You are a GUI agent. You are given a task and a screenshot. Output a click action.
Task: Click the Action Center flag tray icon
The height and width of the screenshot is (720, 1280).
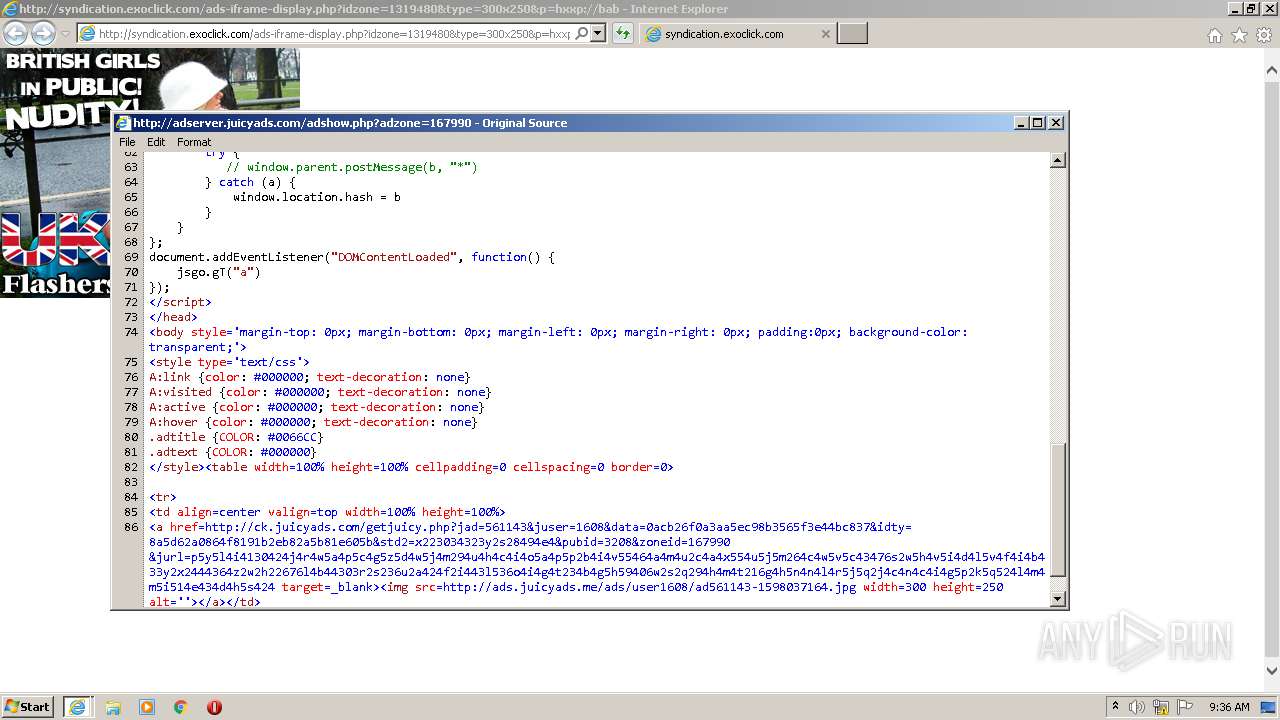click(x=1185, y=707)
